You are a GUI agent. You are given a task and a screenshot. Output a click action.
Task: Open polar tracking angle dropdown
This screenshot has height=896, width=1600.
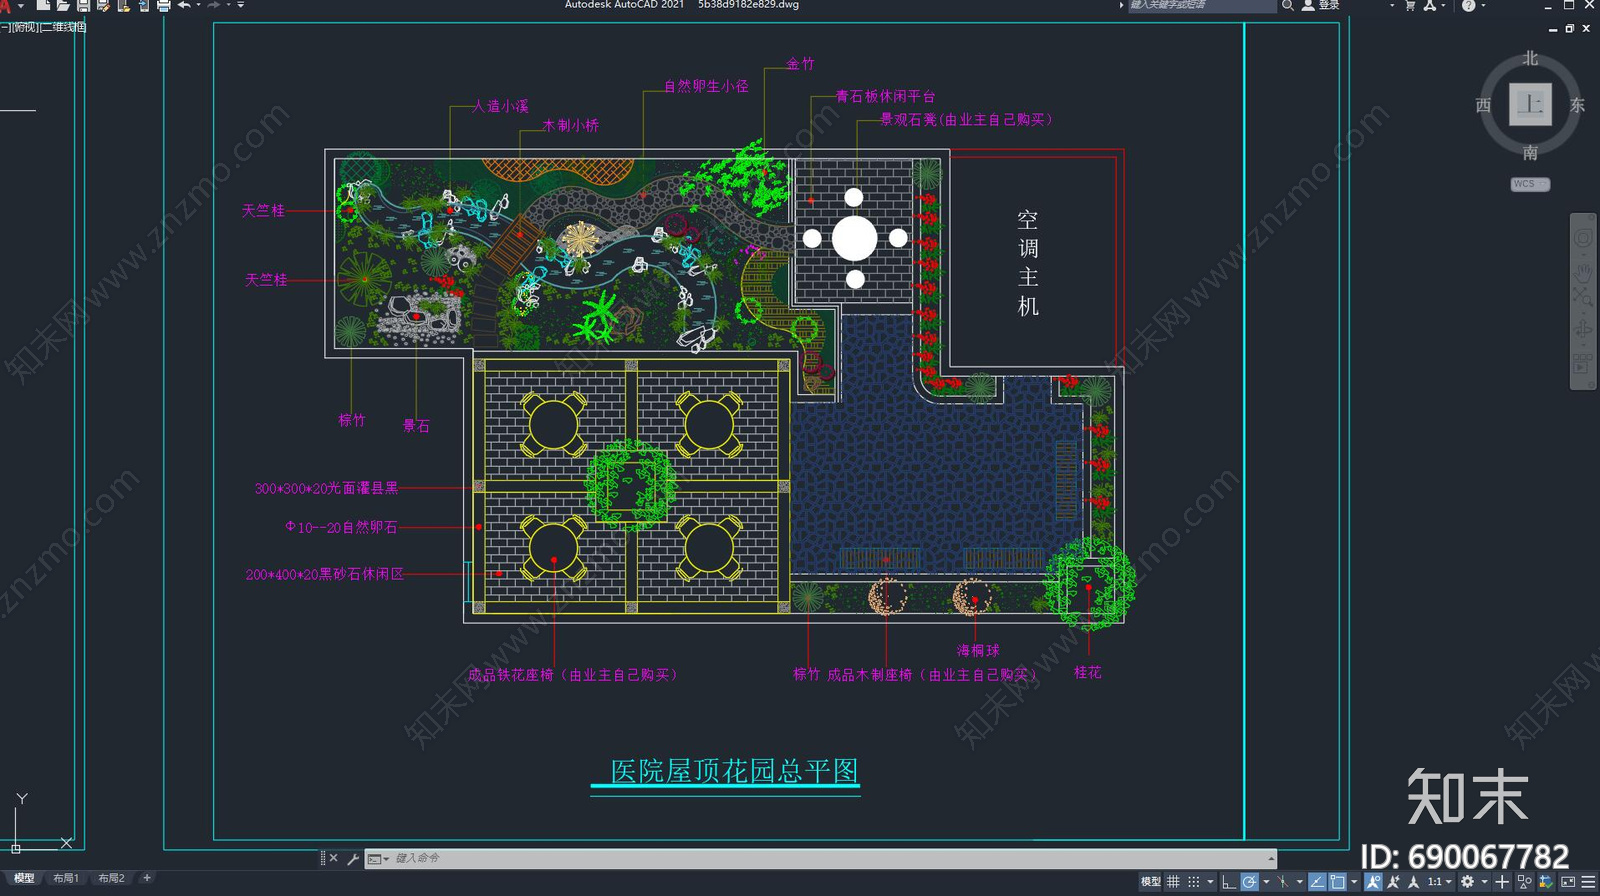[1266, 882]
